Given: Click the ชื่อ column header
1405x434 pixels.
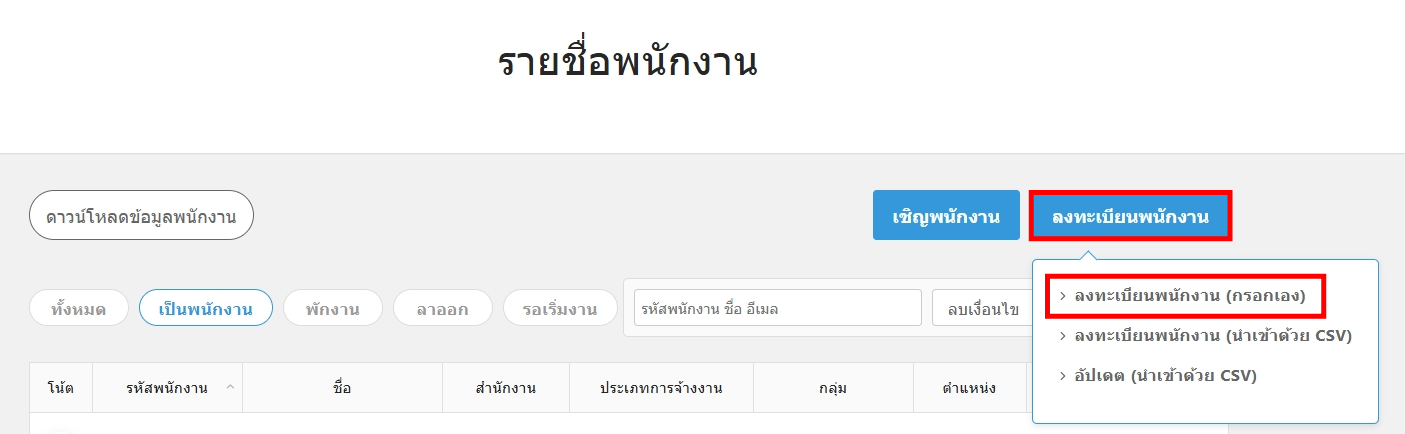Looking at the screenshot, I should pyautogui.click(x=342, y=388).
